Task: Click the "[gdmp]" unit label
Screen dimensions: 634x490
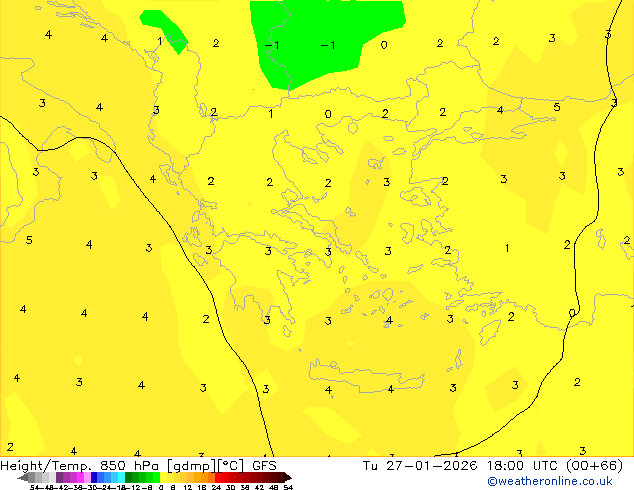Action: pyautogui.click(x=191, y=466)
